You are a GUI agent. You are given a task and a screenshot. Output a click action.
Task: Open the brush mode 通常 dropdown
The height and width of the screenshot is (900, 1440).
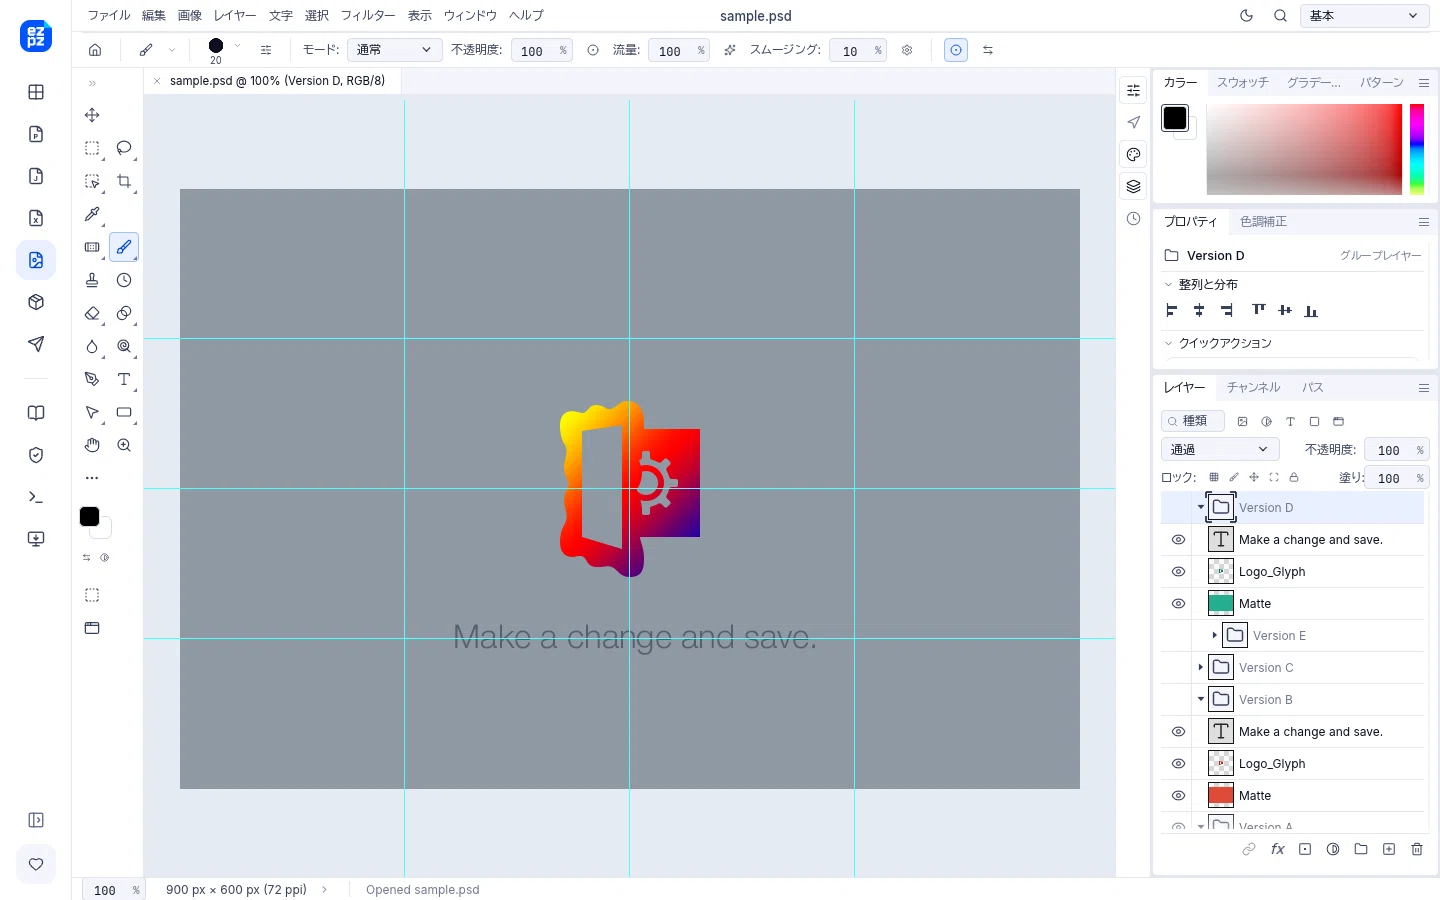[395, 50]
